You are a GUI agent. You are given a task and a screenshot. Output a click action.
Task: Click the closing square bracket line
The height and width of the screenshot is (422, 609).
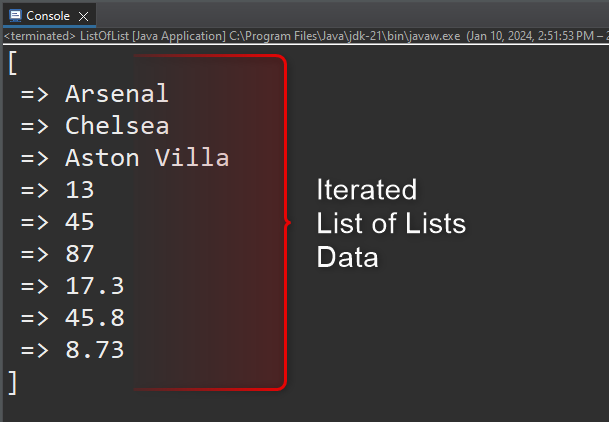12,383
